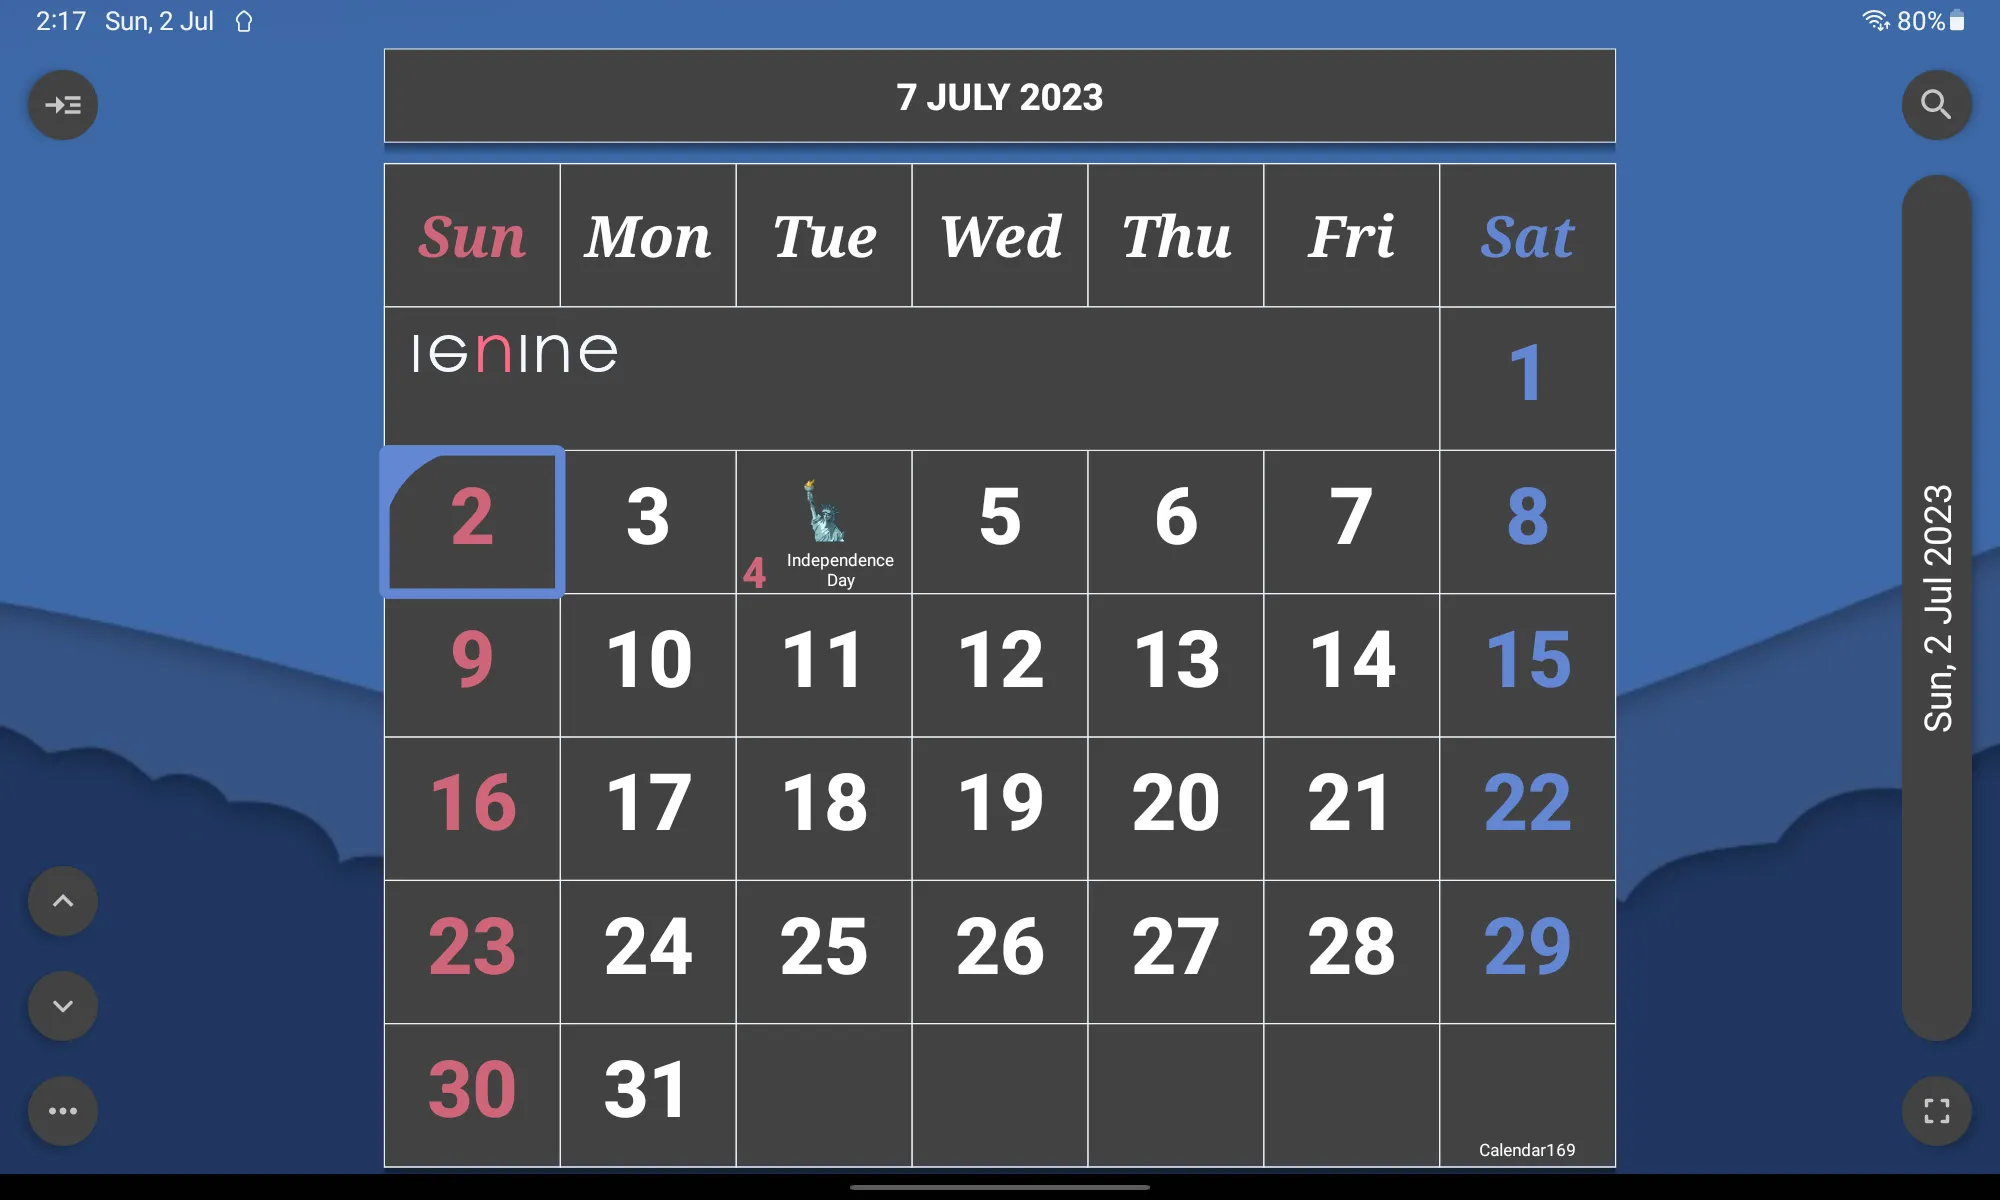The height and width of the screenshot is (1200, 2000).
Task: Click the home notification bell icon
Action: [241, 20]
